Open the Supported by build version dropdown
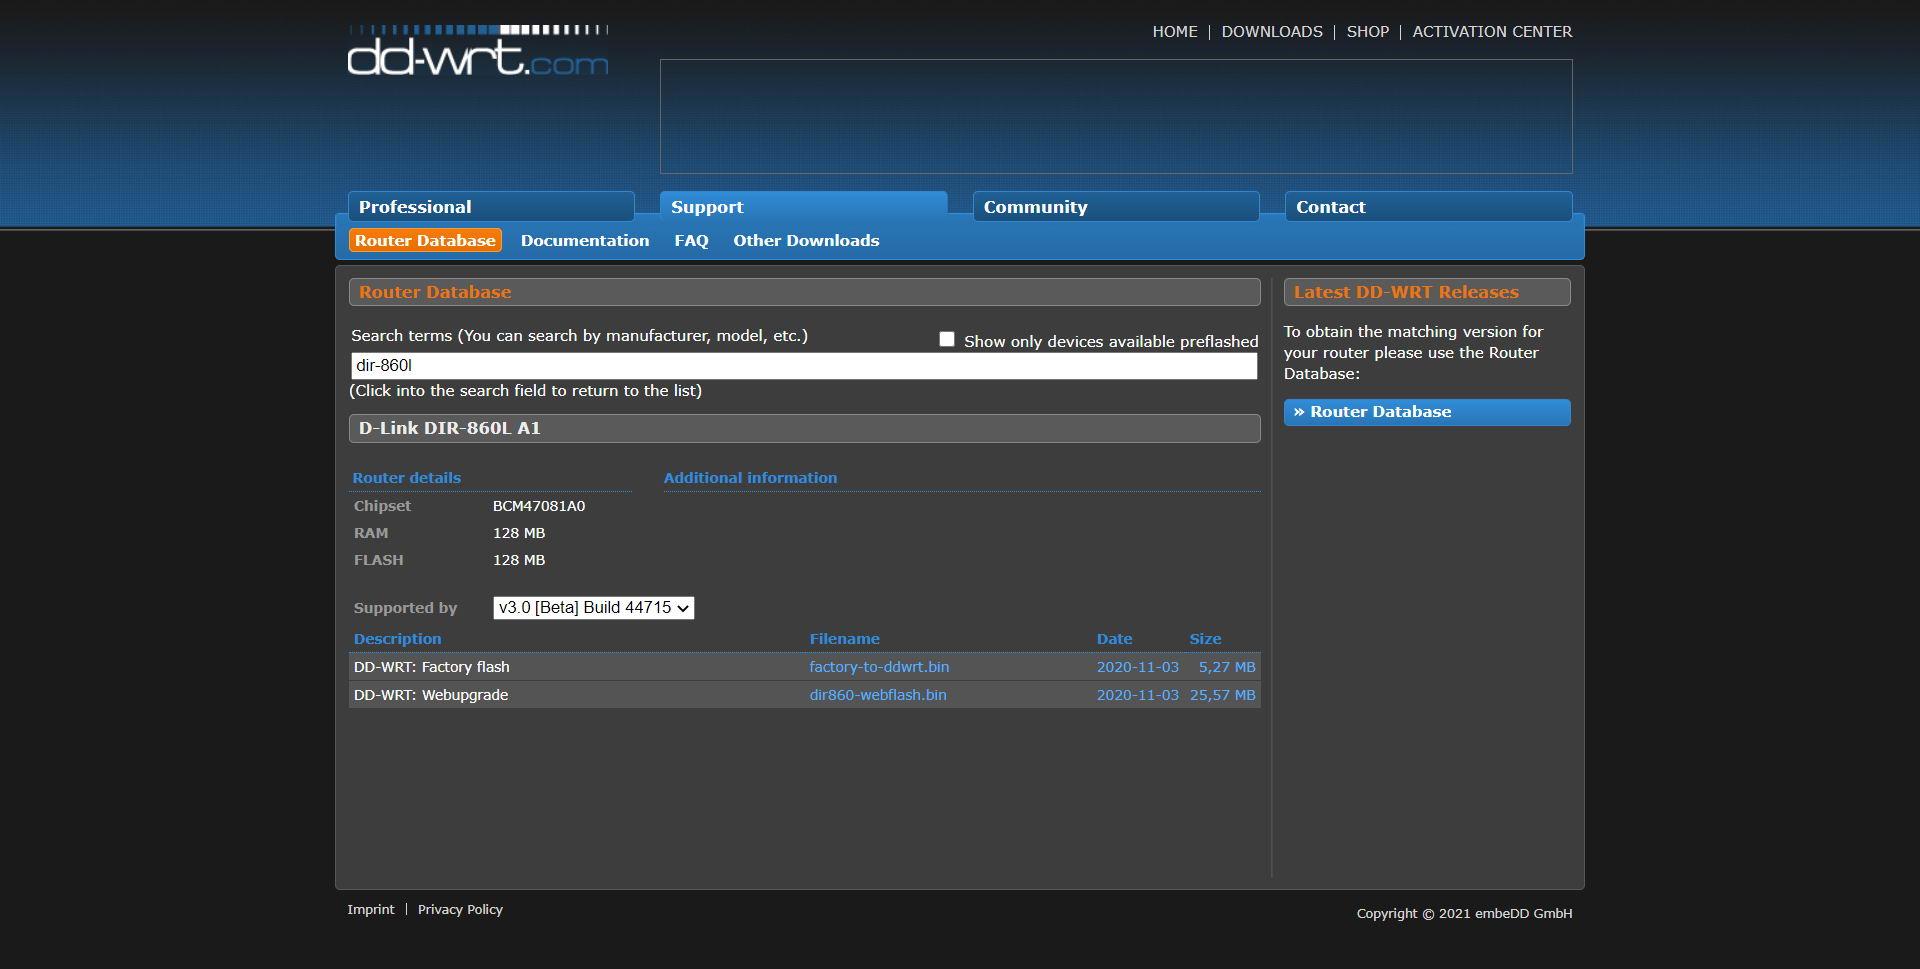Viewport: 1920px width, 969px height. [x=593, y=608]
